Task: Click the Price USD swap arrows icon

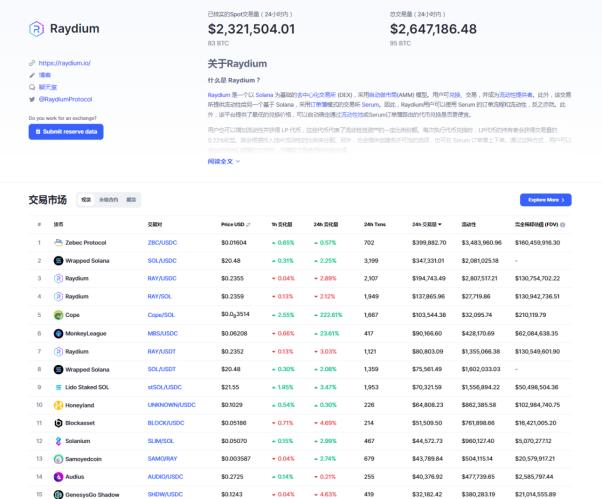Action: click(x=248, y=225)
